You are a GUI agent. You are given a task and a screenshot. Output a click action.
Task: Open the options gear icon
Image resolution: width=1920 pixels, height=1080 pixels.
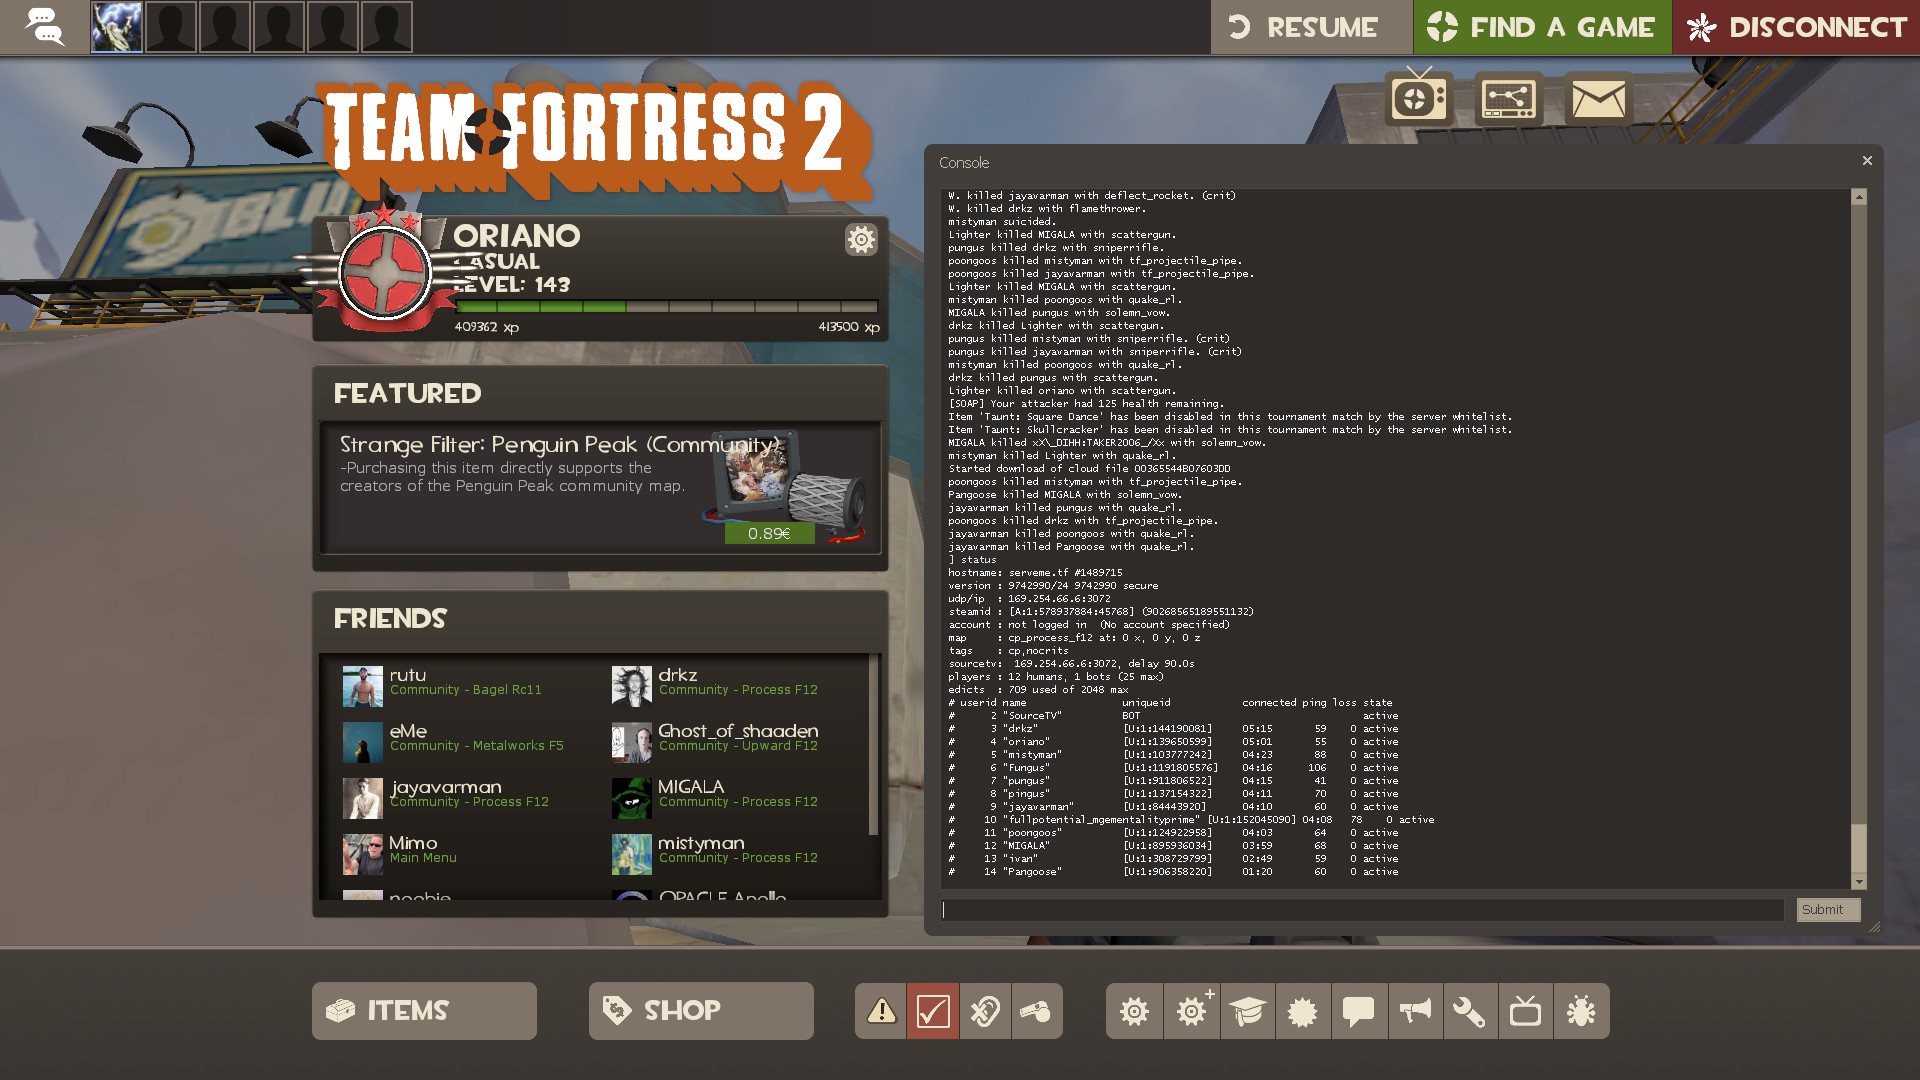pos(1134,1011)
